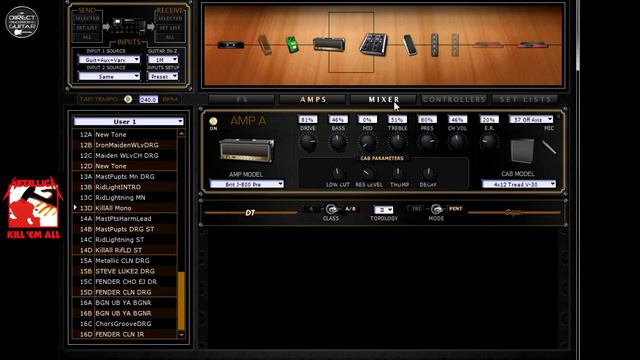640x360 pixels.
Task: Switch to the FX tab
Action: 242,99
